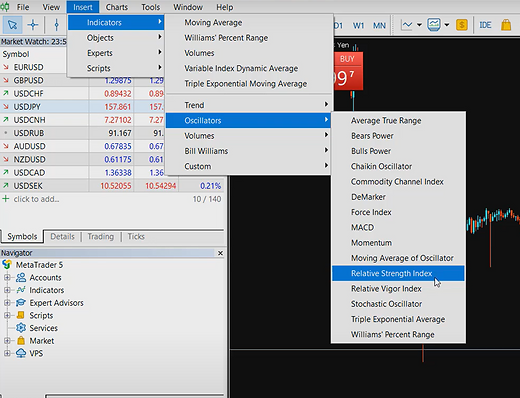520x398 pixels.
Task: Click the yellow dollar trading icon
Action: (x=462, y=25)
